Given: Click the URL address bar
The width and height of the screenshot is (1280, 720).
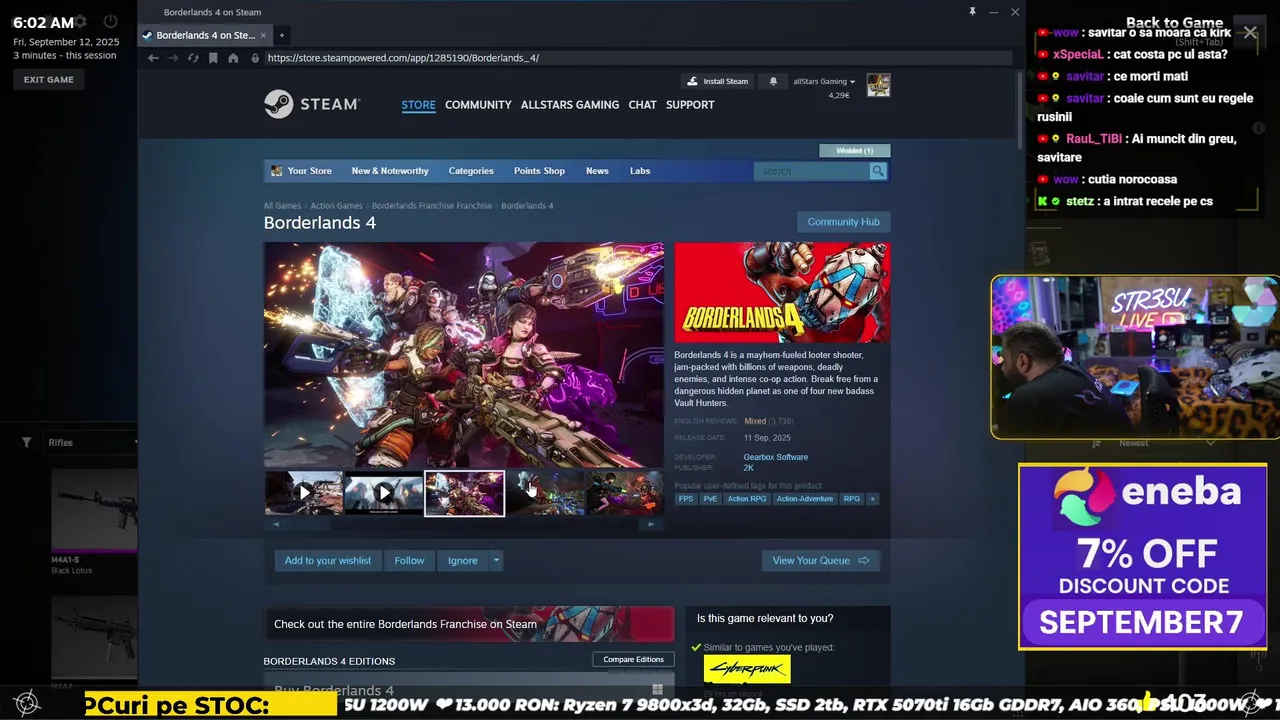Looking at the screenshot, I should pos(630,58).
